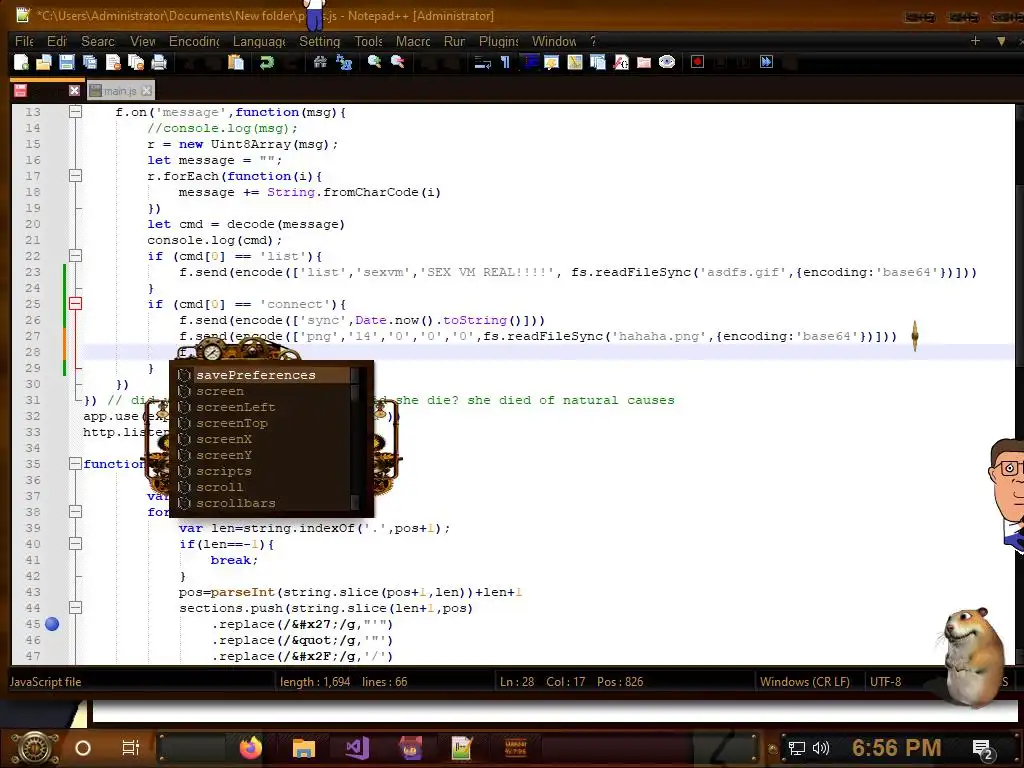
Task: Click Run macro multiple times icon
Action: pos(767,62)
